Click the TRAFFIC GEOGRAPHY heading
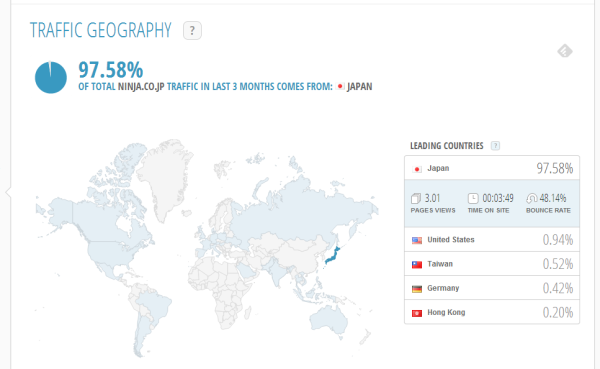Screen dimensions: 600x369 (x=101, y=30)
